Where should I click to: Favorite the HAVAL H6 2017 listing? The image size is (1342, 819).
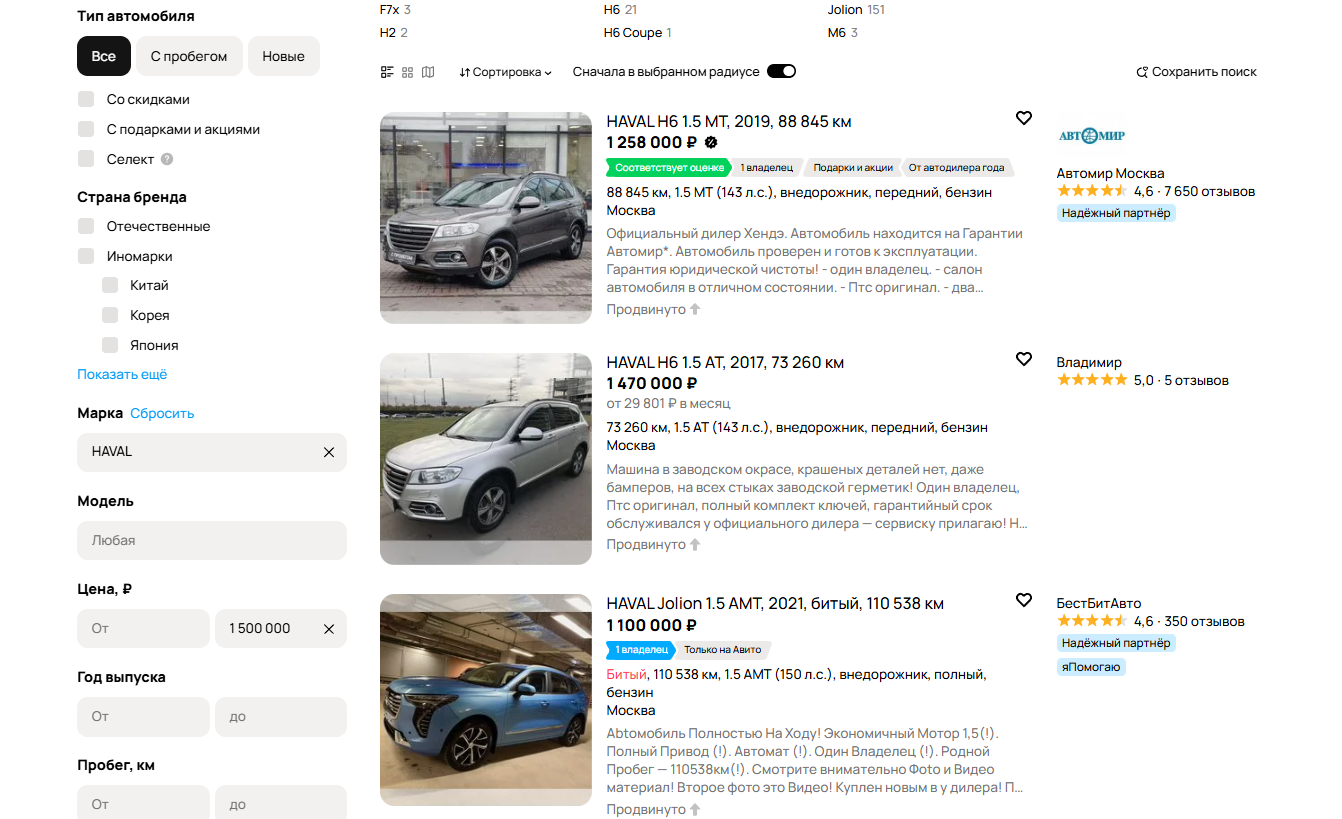pos(1023,359)
